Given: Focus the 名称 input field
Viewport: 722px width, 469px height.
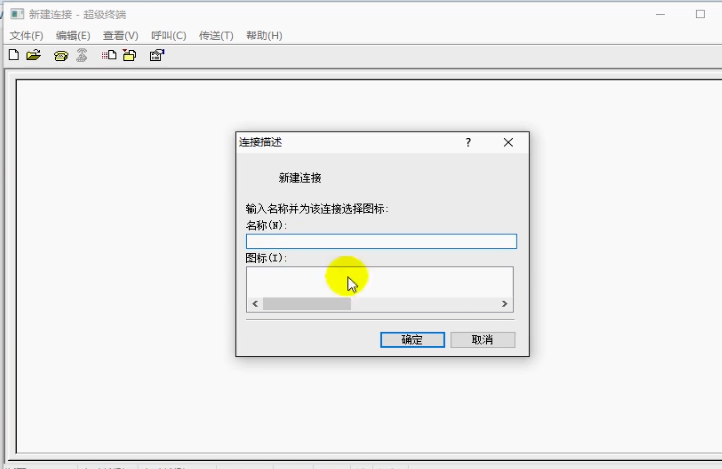Looking at the screenshot, I should [381, 241].
